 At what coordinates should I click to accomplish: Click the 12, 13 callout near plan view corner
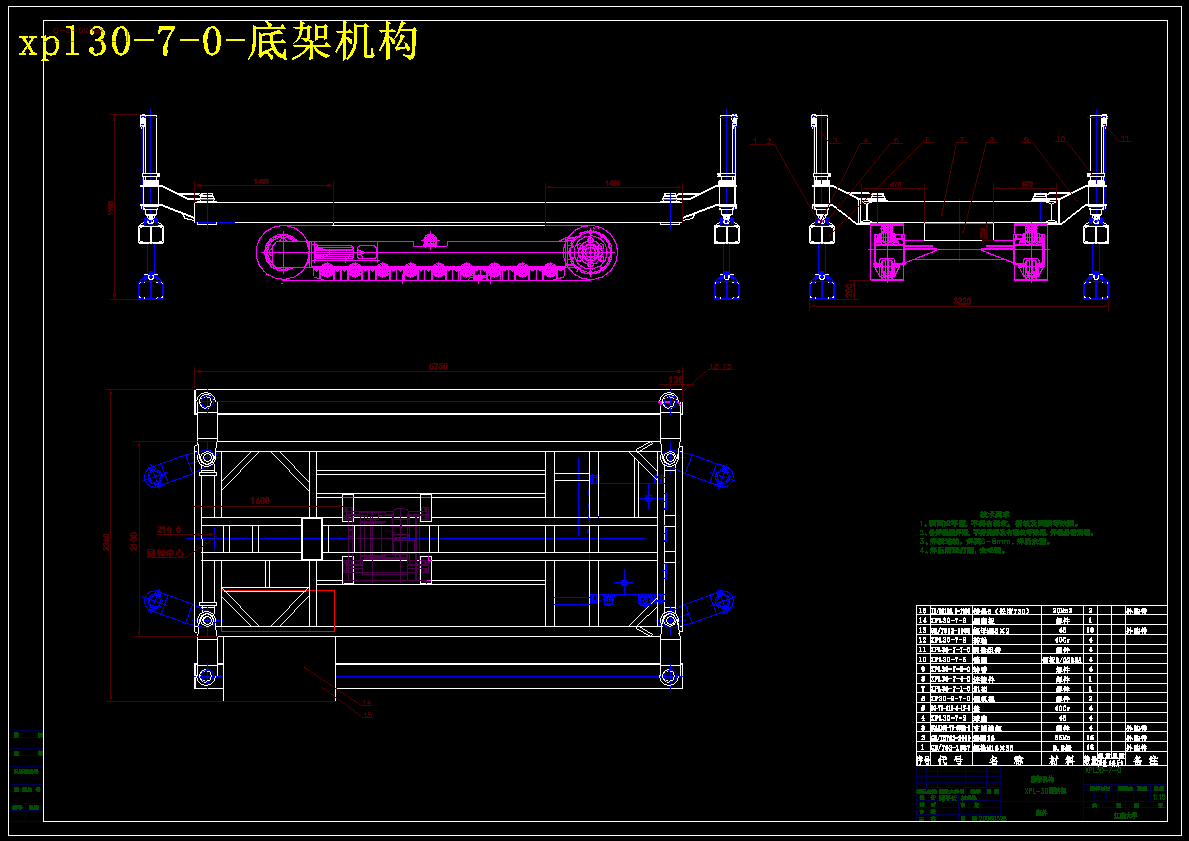point(720,367)
